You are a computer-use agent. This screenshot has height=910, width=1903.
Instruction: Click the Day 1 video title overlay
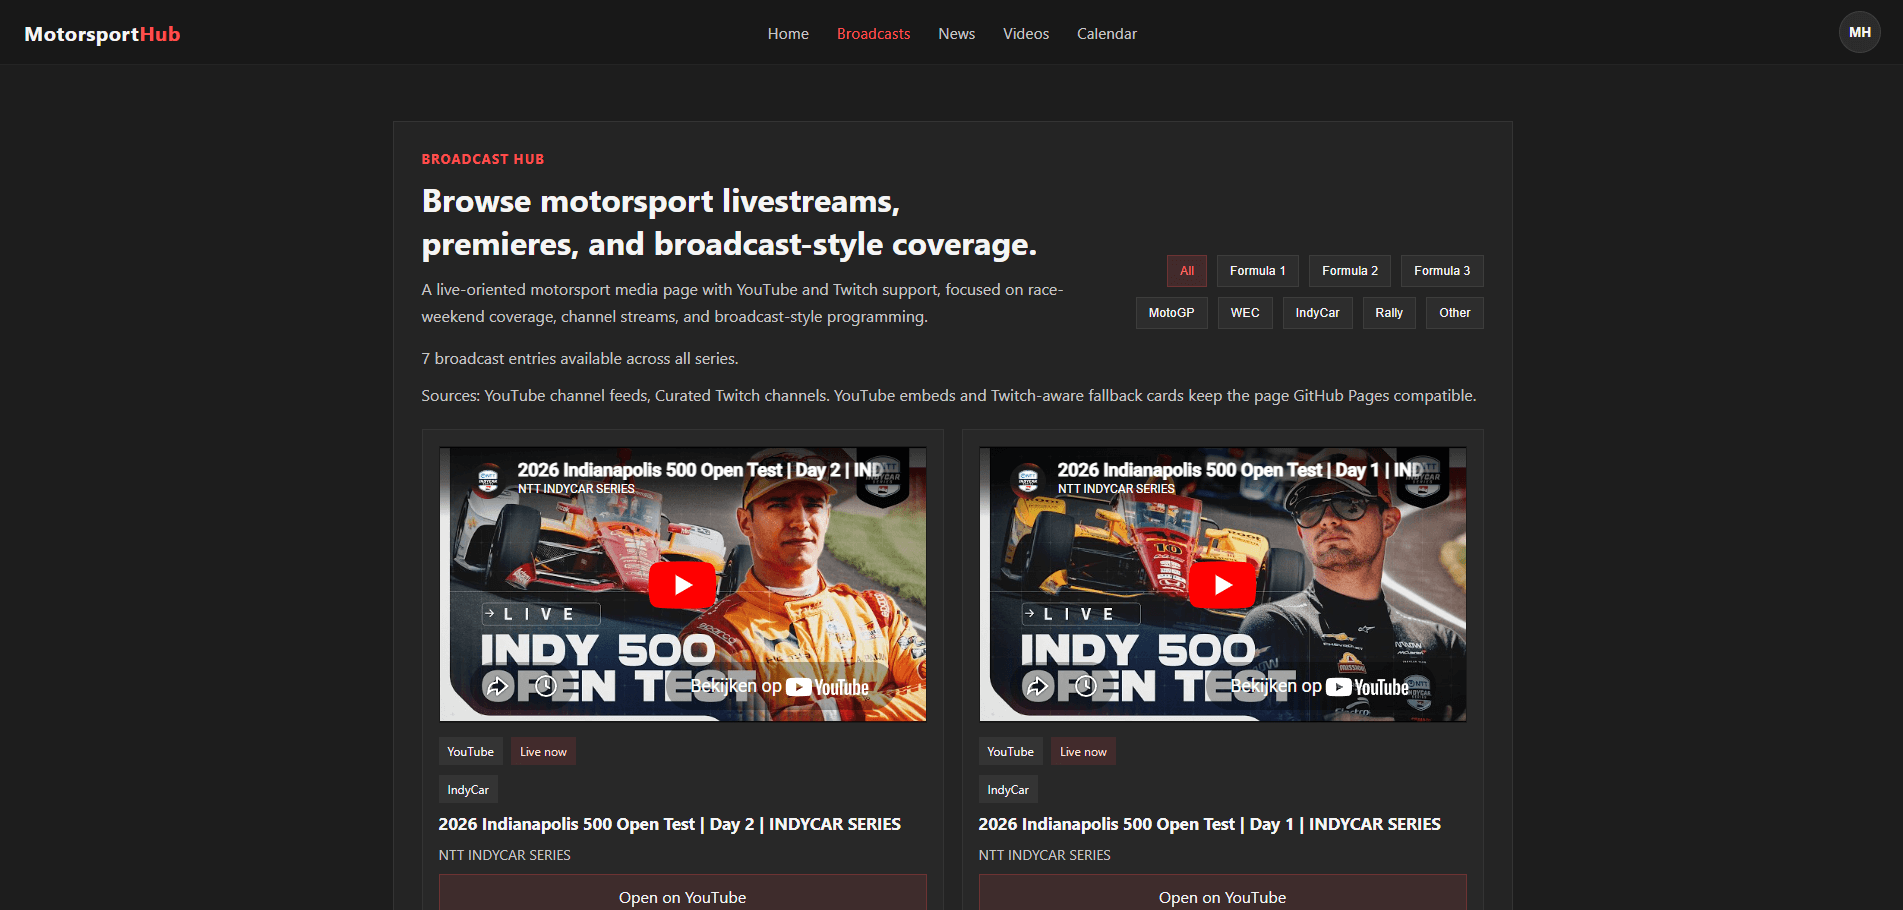click(1240, 470)
